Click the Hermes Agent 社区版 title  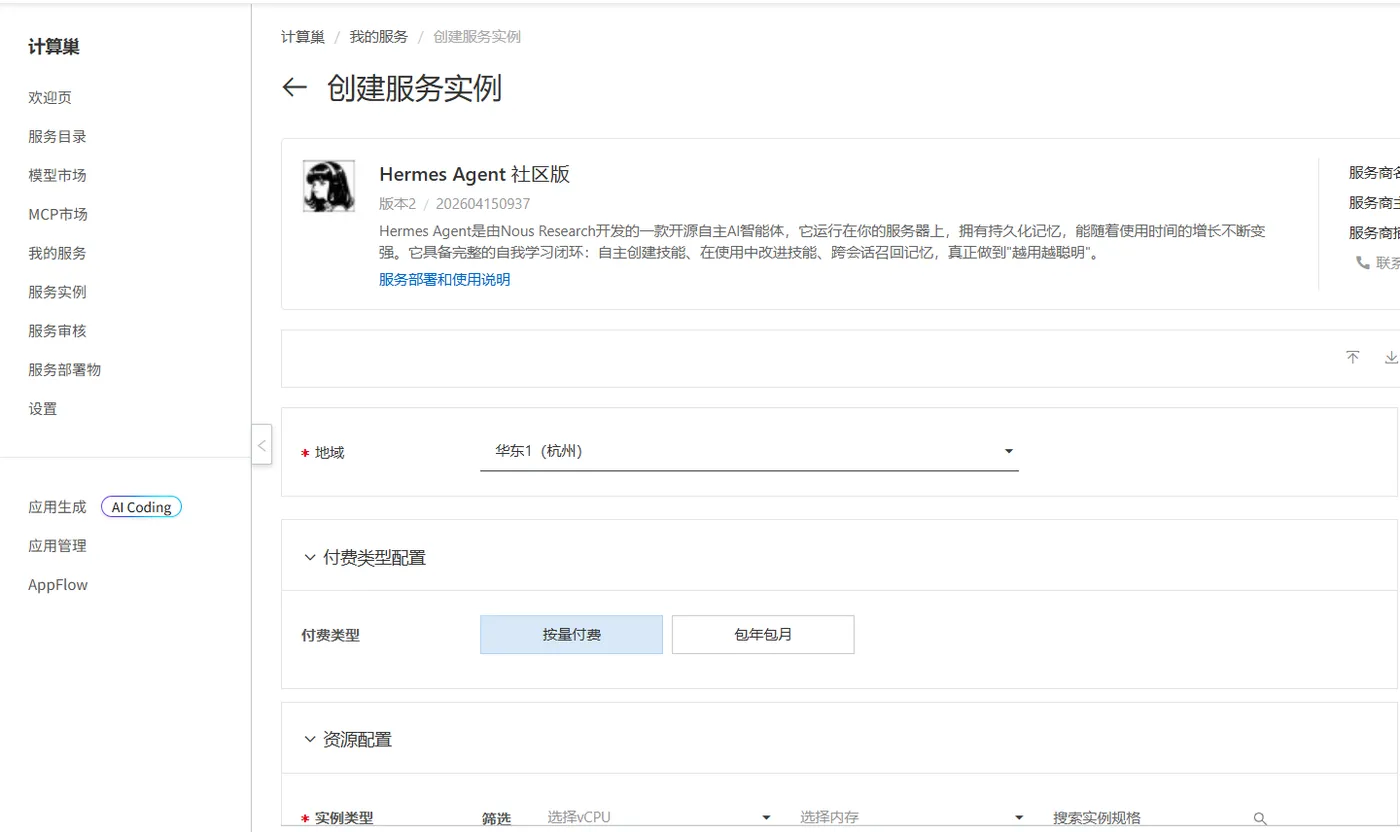coord(474,174)
